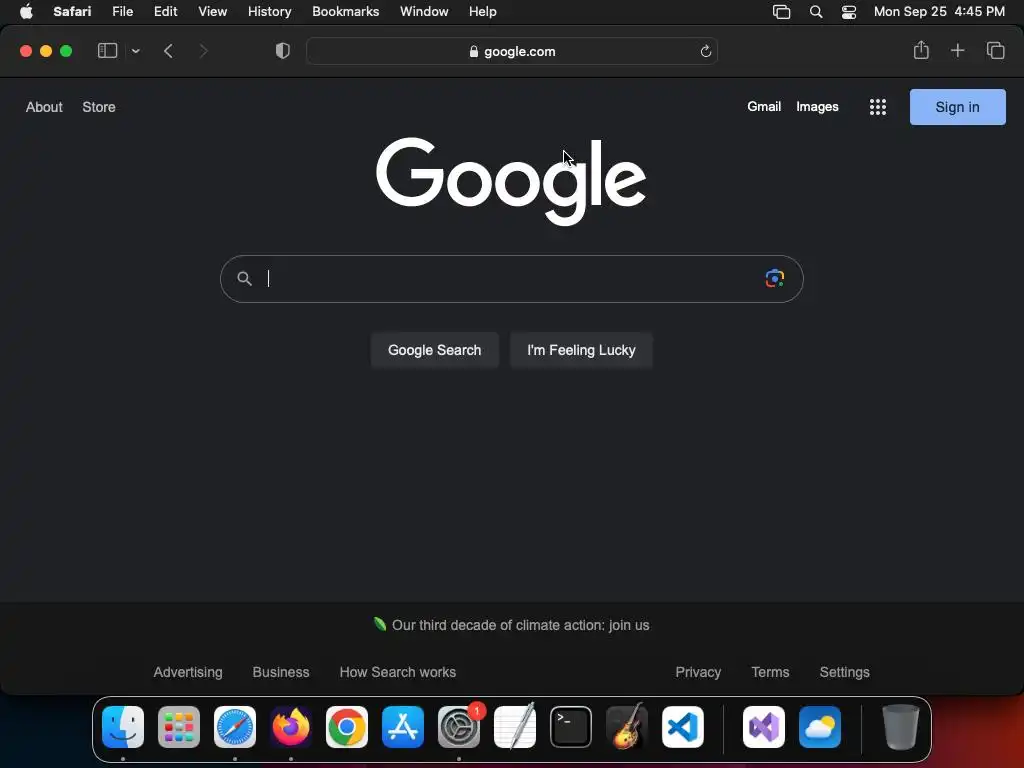Open sidebar tab group dropdown arrow
Viewport: 1024px width, 768px height.
click(135, 51)
